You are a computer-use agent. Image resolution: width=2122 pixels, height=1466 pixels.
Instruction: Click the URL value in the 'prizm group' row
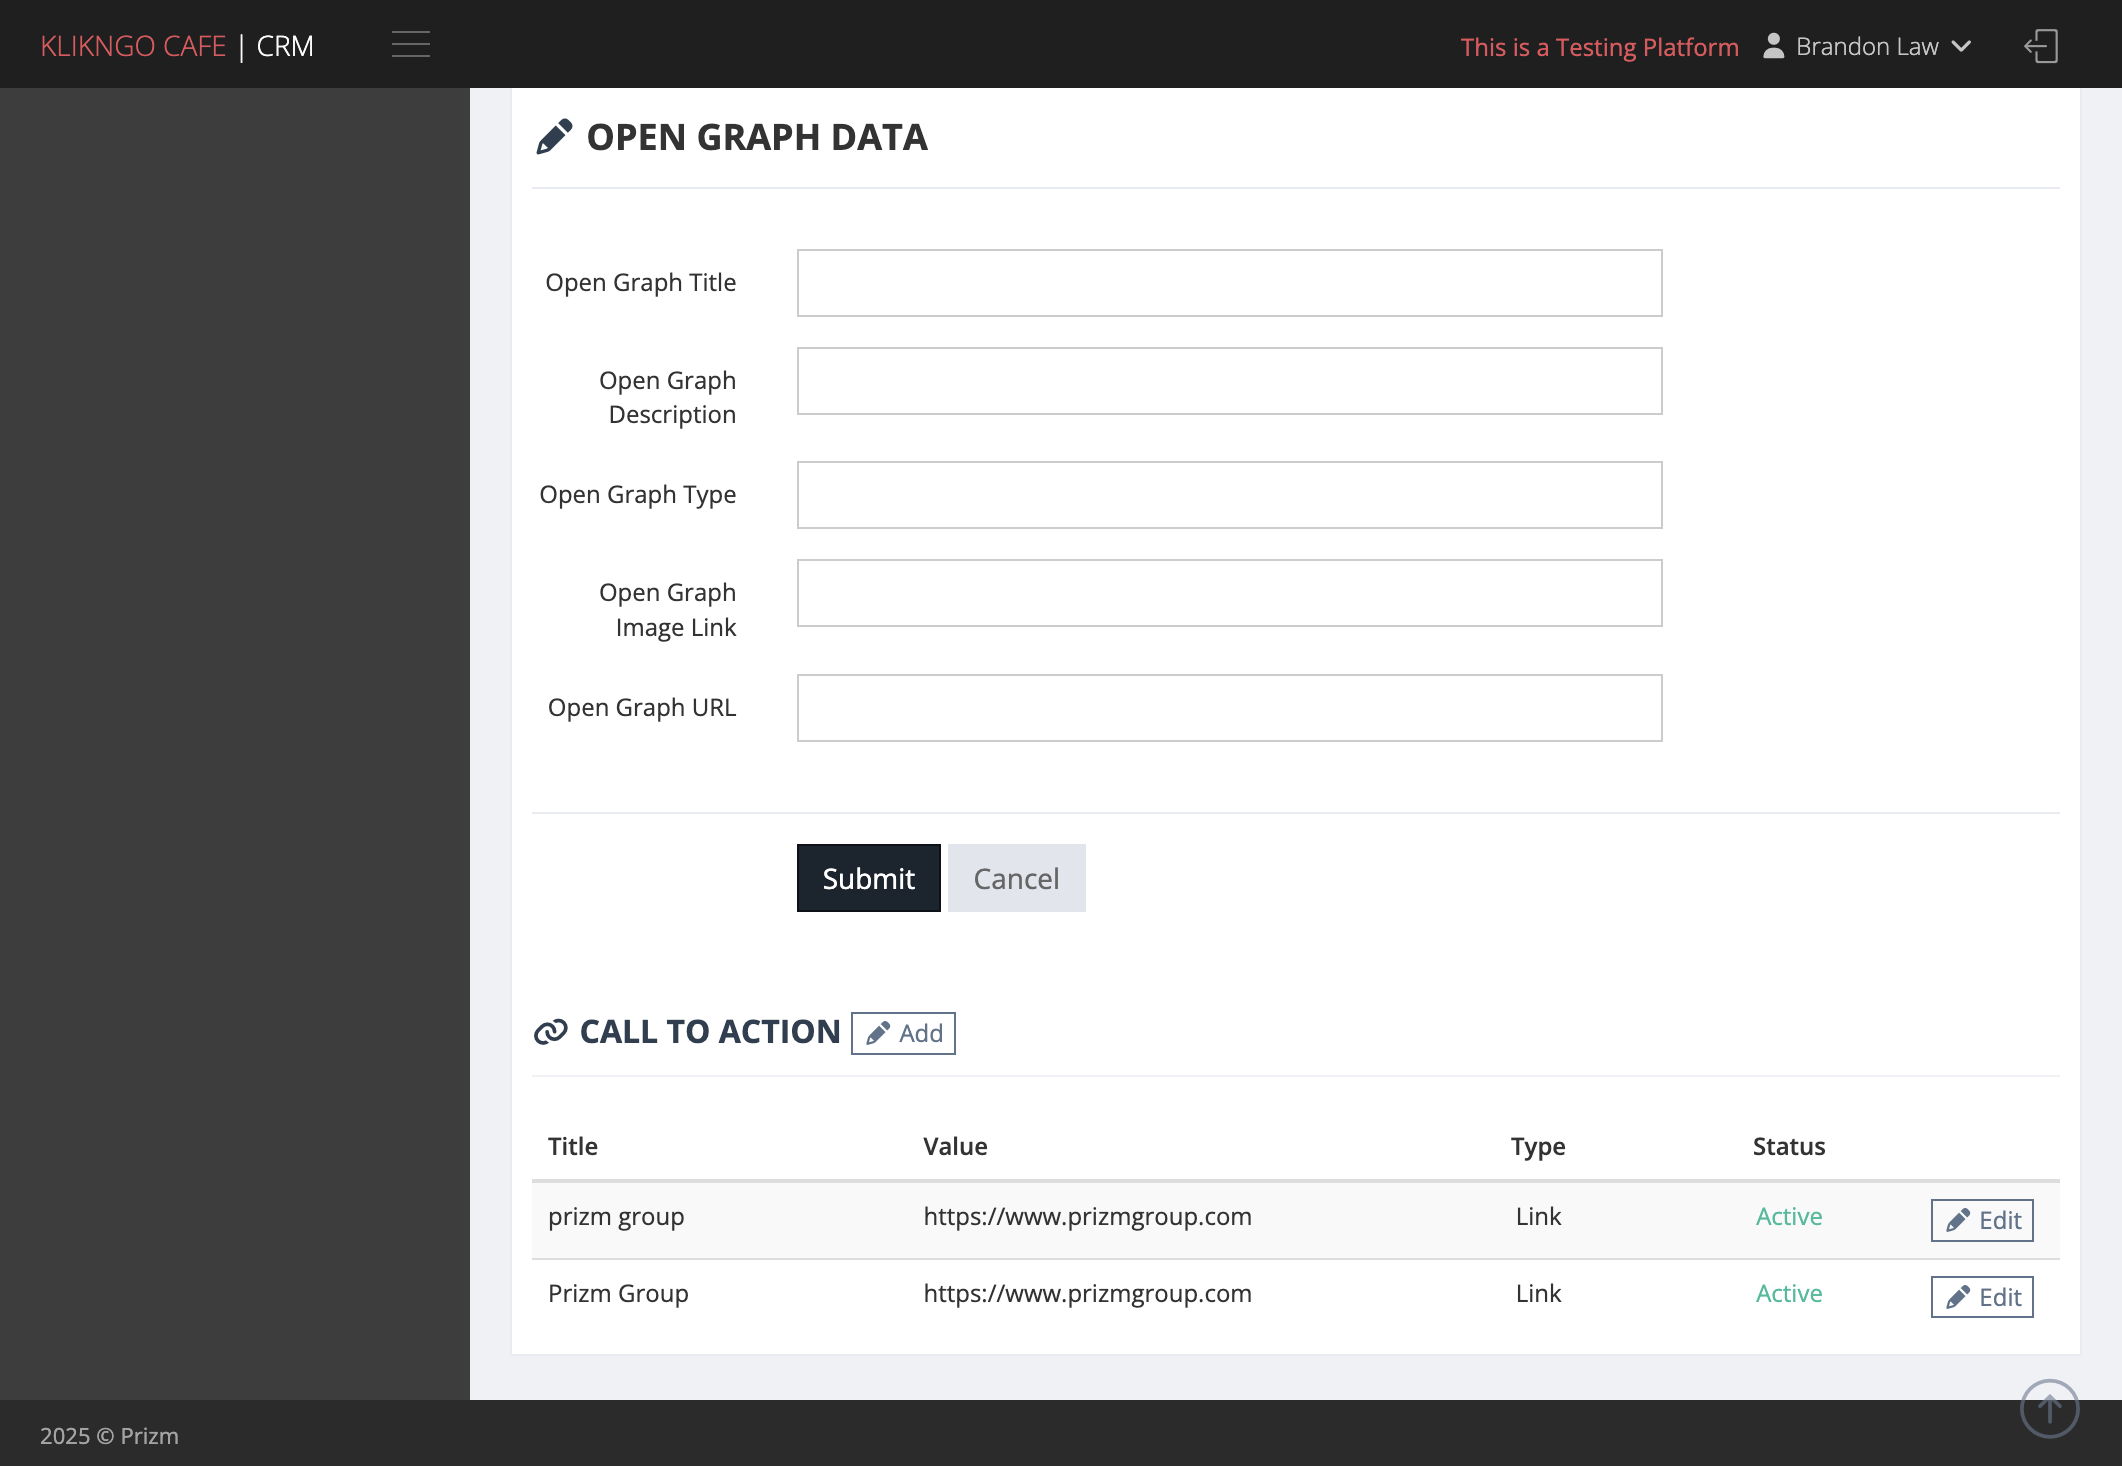pos(1087,1217)
